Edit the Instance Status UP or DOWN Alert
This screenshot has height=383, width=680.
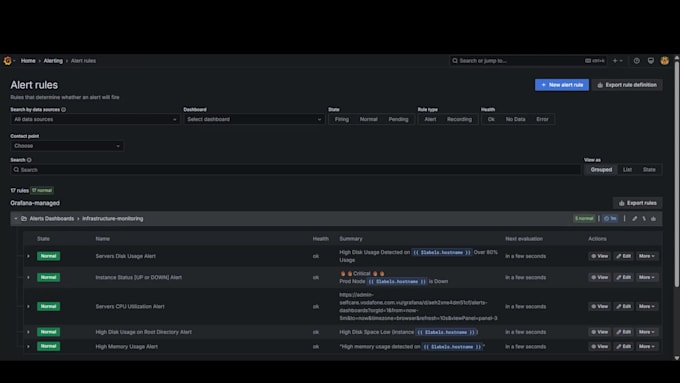[x=624, y=277]
